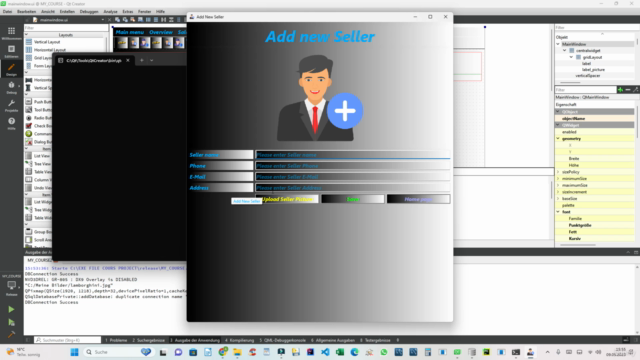Open the Hilfe mode question mark icon
This screenshot has width=640, height=360.
pyautogui.click(x=11, y=123)
